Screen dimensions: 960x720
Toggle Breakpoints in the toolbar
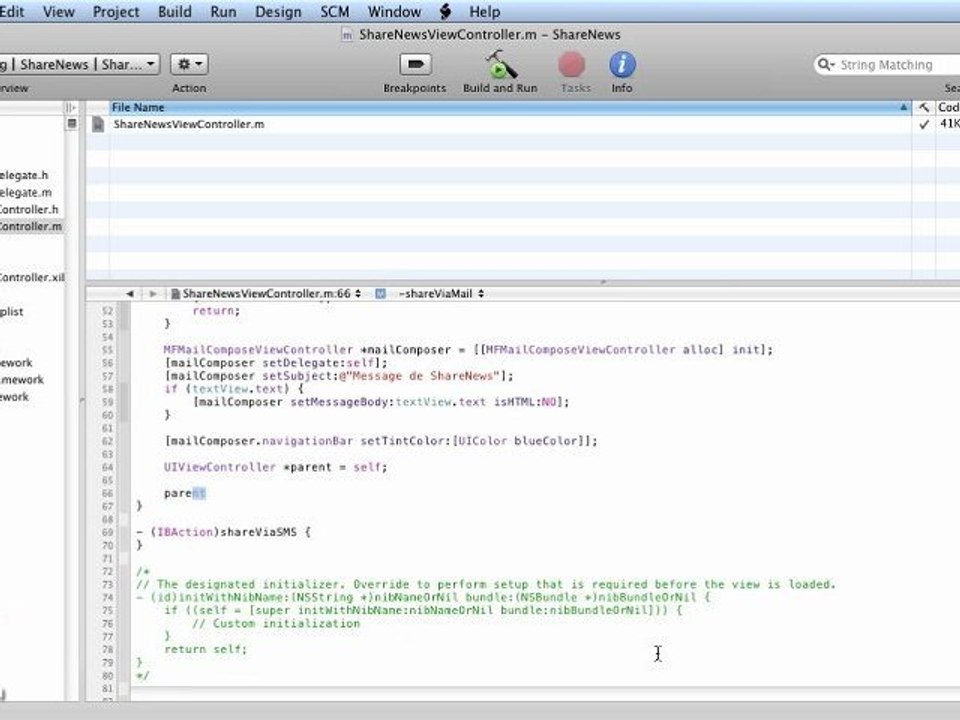coord(416,64)
